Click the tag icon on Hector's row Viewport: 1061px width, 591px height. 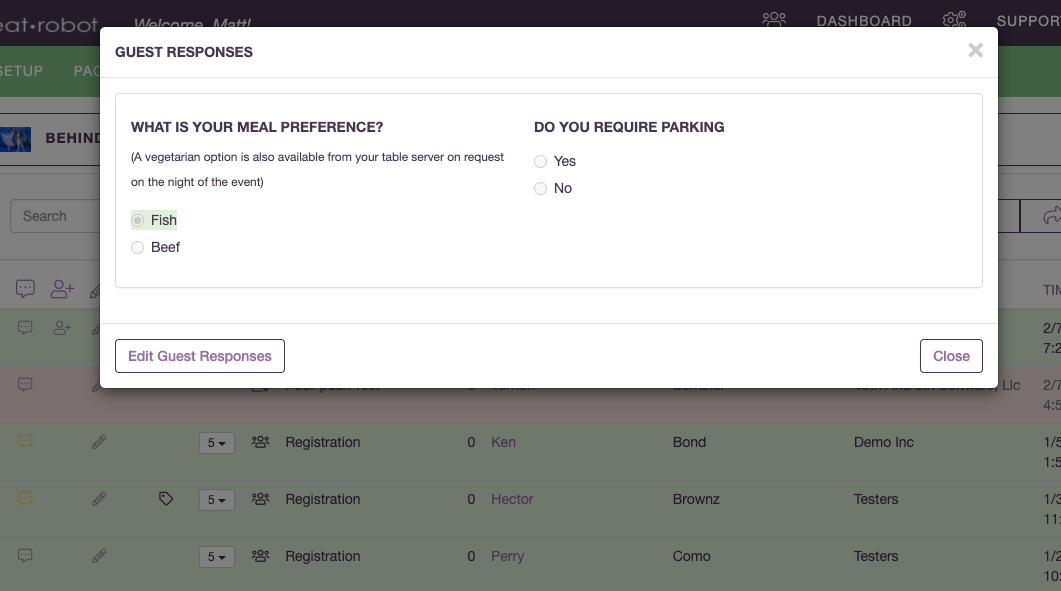pos(167,499)
